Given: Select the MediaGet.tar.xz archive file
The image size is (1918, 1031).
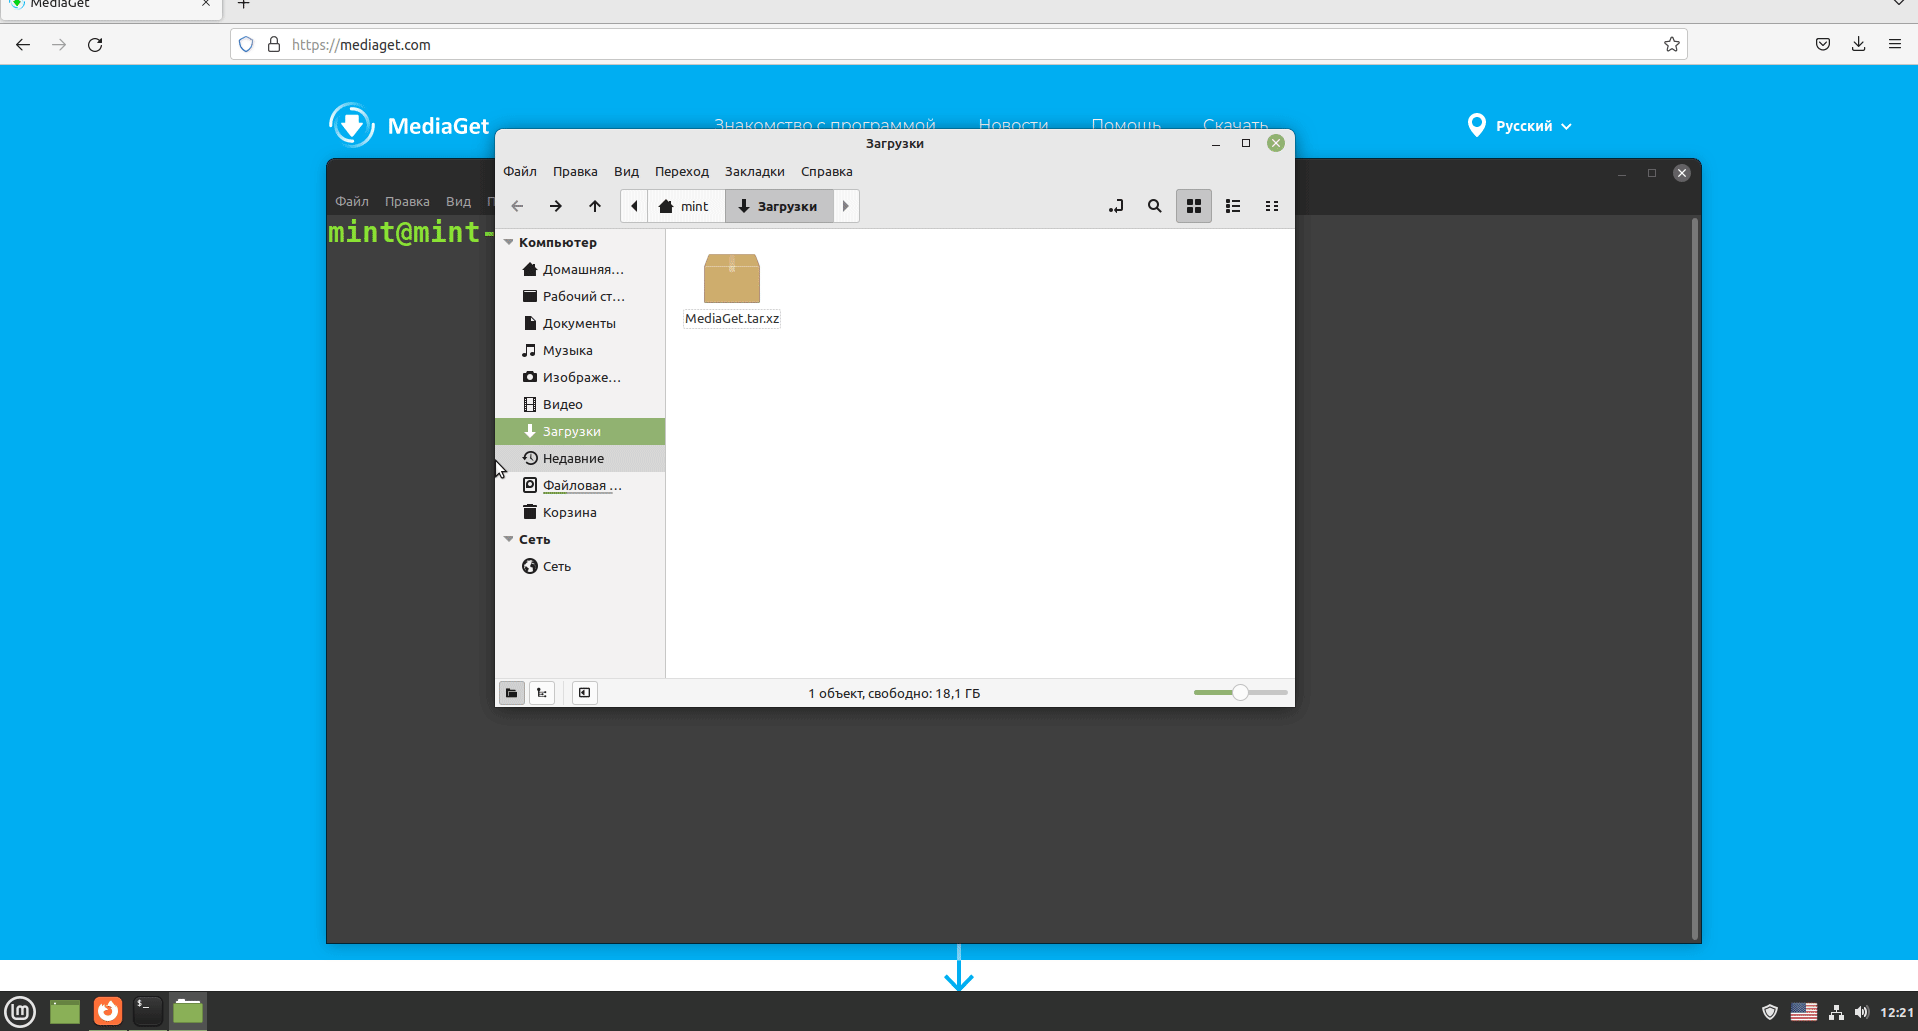Looking at the screenshot, I should click(x=732, y=289).
